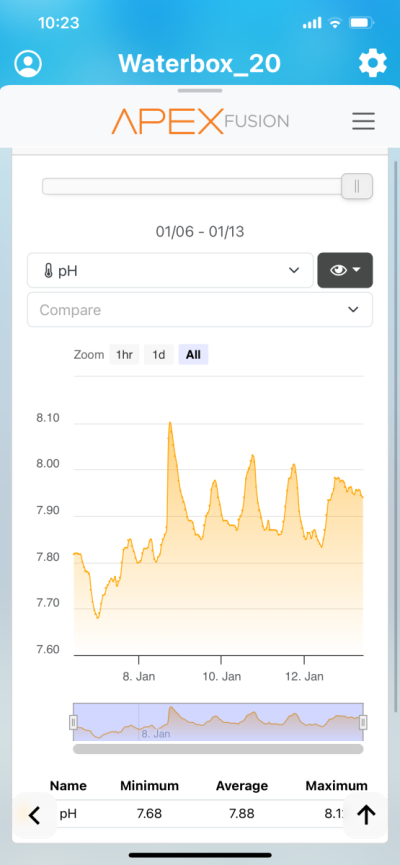Click the Apex Fusion logo
This screenshot has width=400, height=865.
pyautogui.click(x=200, y=121)
